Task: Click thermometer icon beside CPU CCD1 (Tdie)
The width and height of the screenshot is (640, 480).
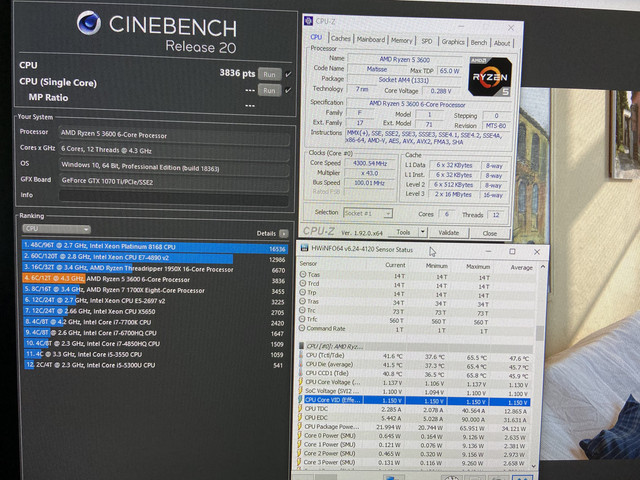Action: (302, 373)
